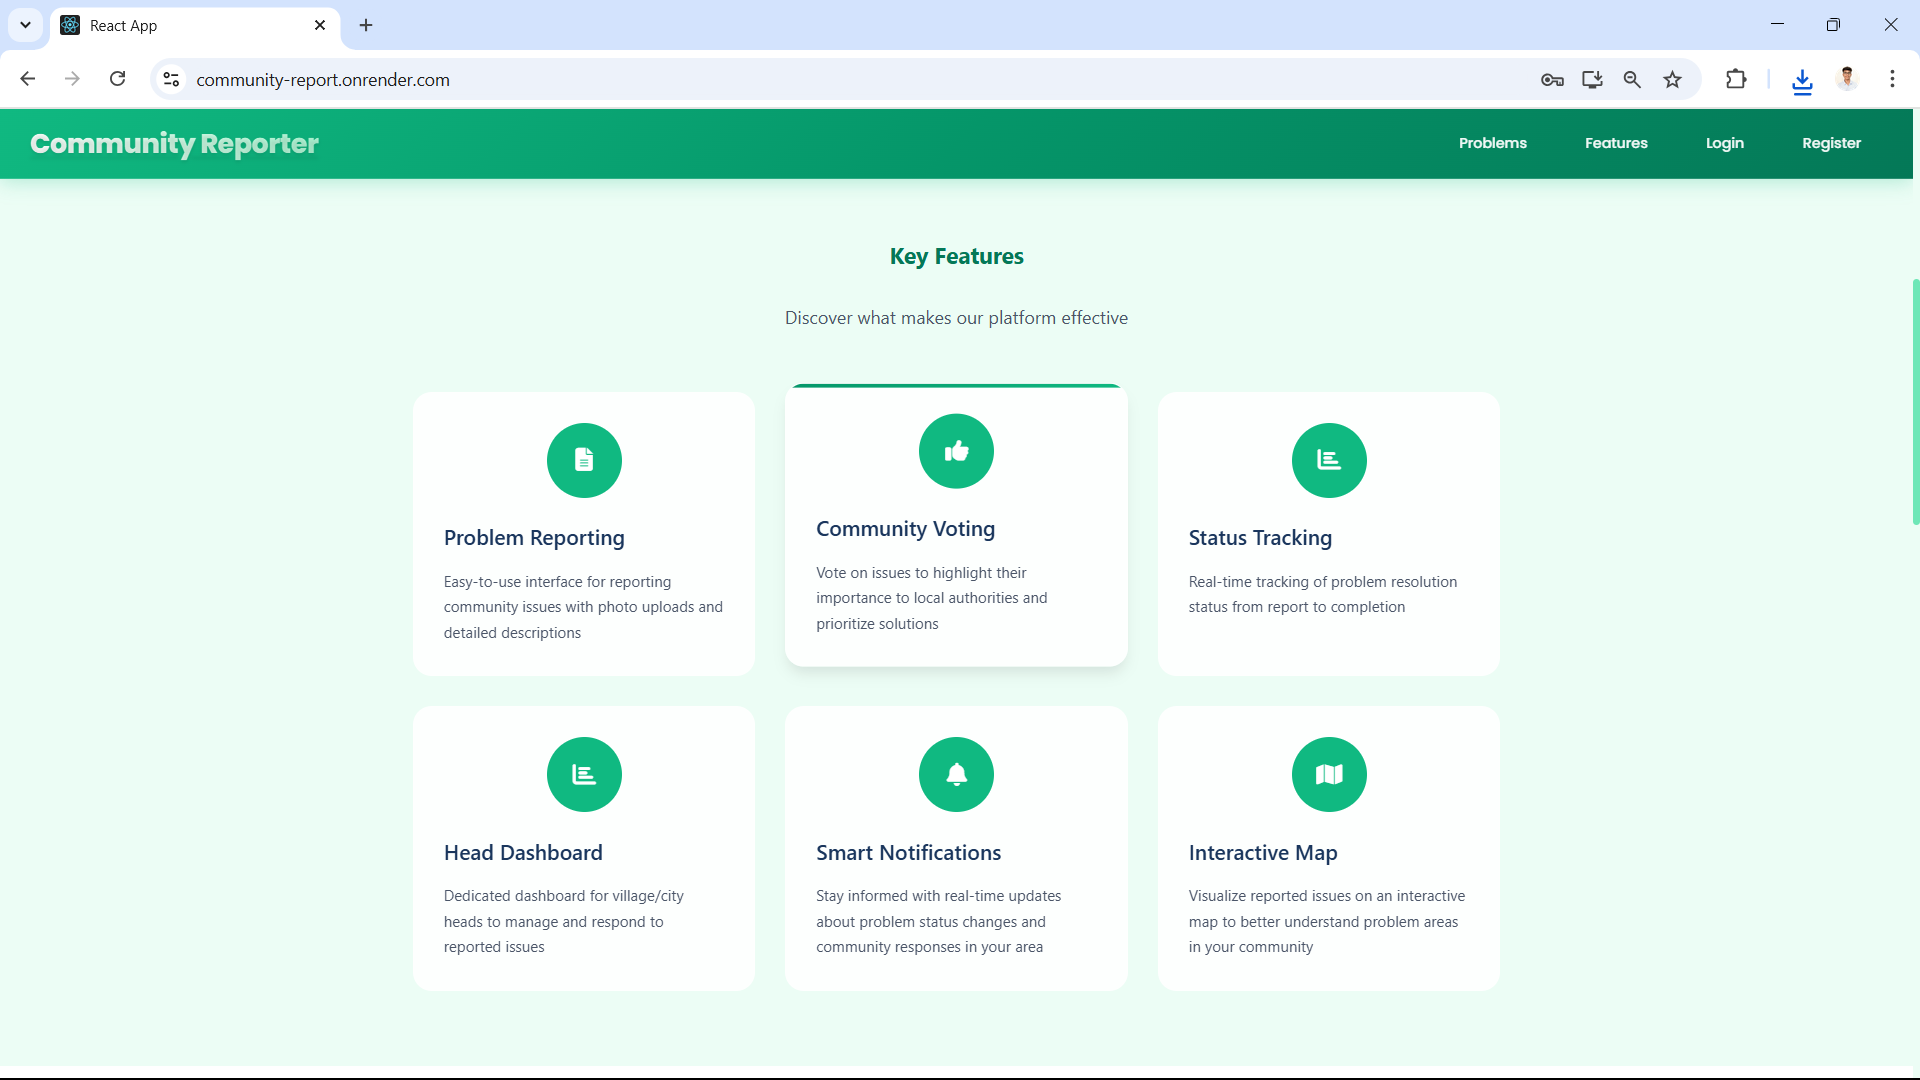Expand the tab search dropdown arrow

point(25,25)
